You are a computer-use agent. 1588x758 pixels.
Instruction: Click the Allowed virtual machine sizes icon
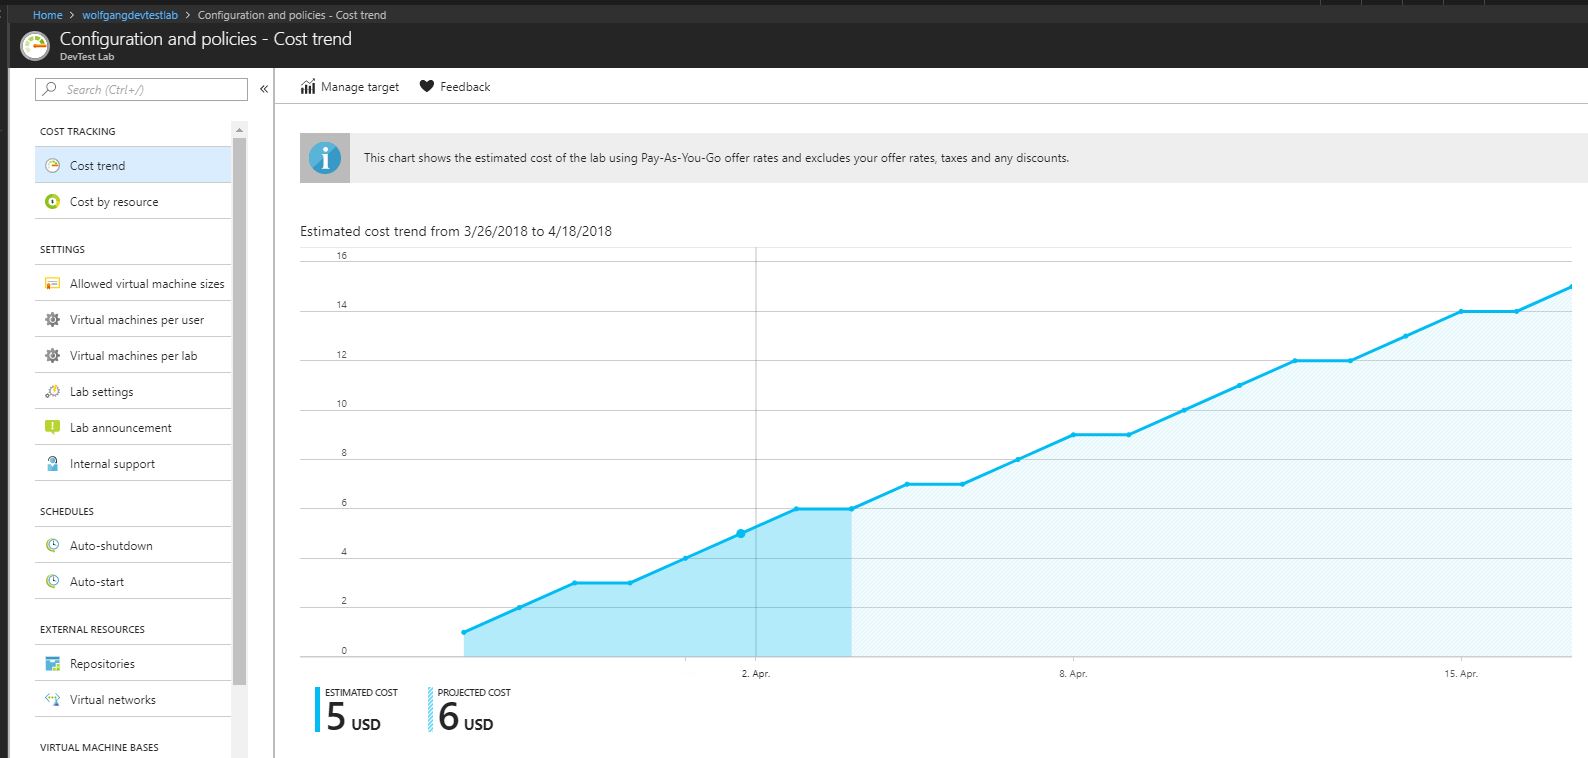(x=52, y=283)
